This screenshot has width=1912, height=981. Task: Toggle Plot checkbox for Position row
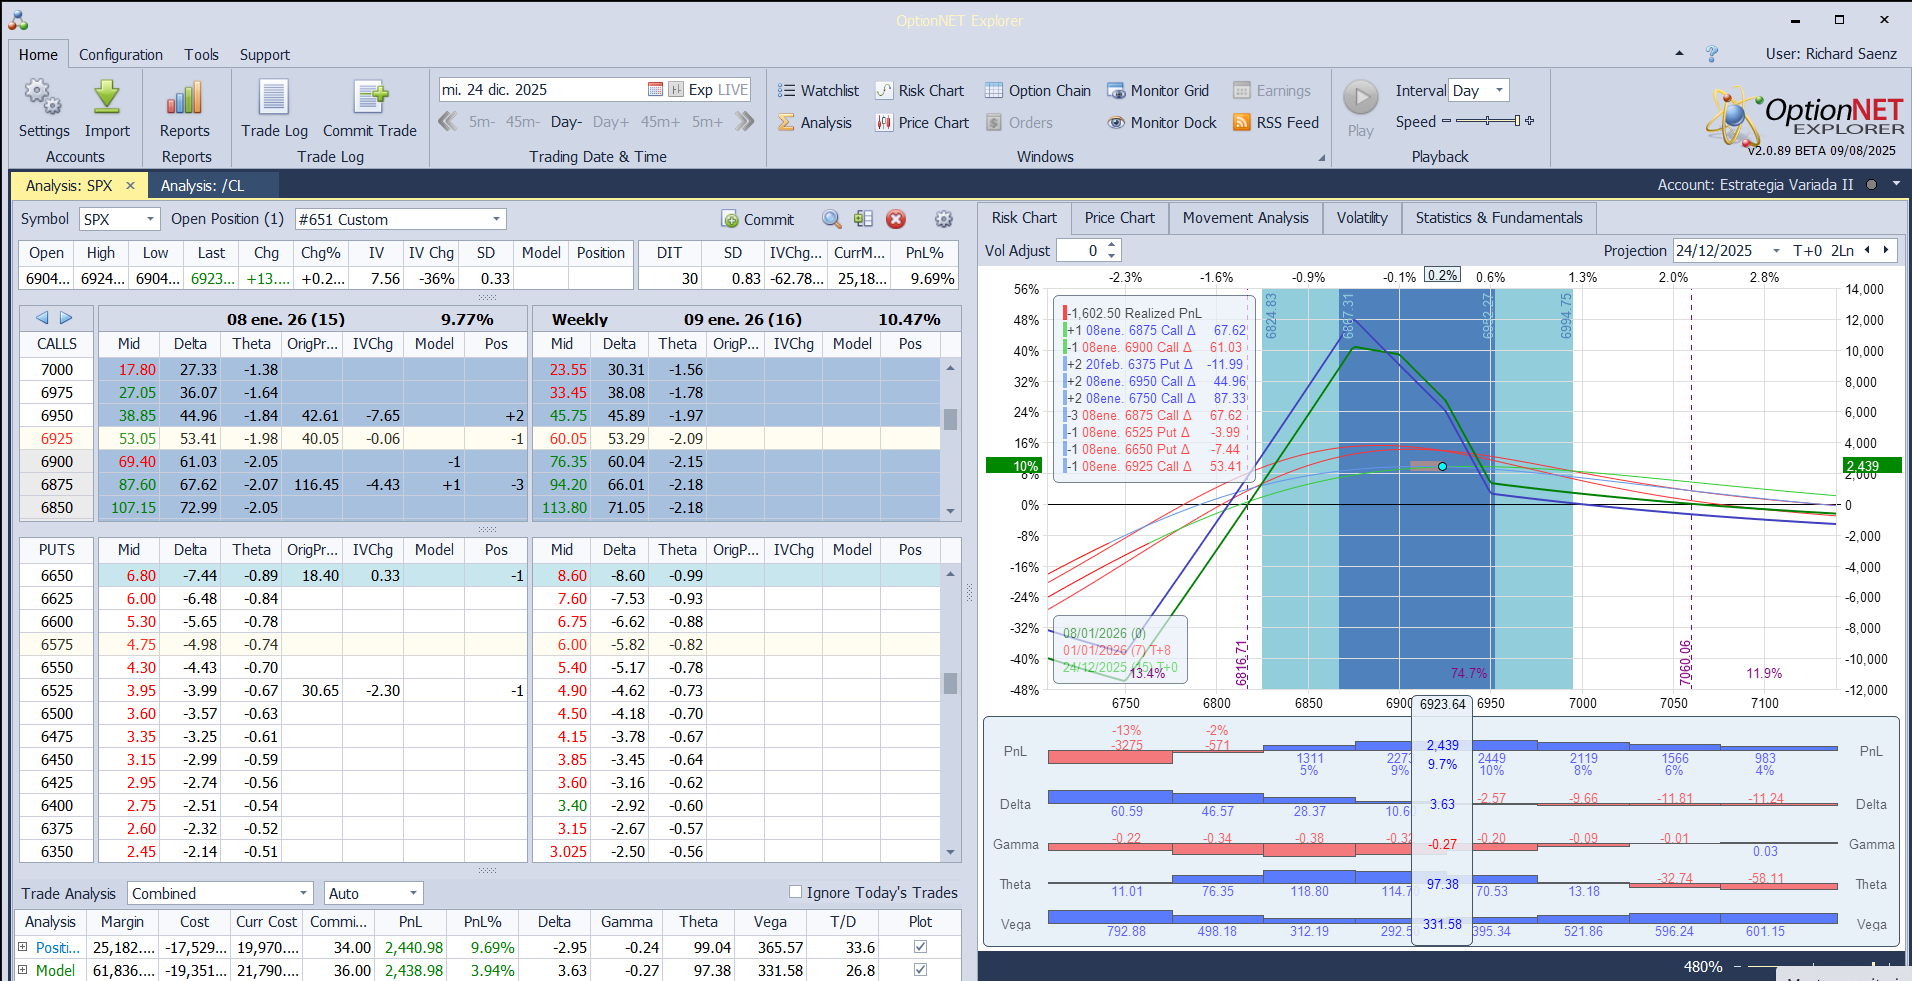(x=920, y=947)
